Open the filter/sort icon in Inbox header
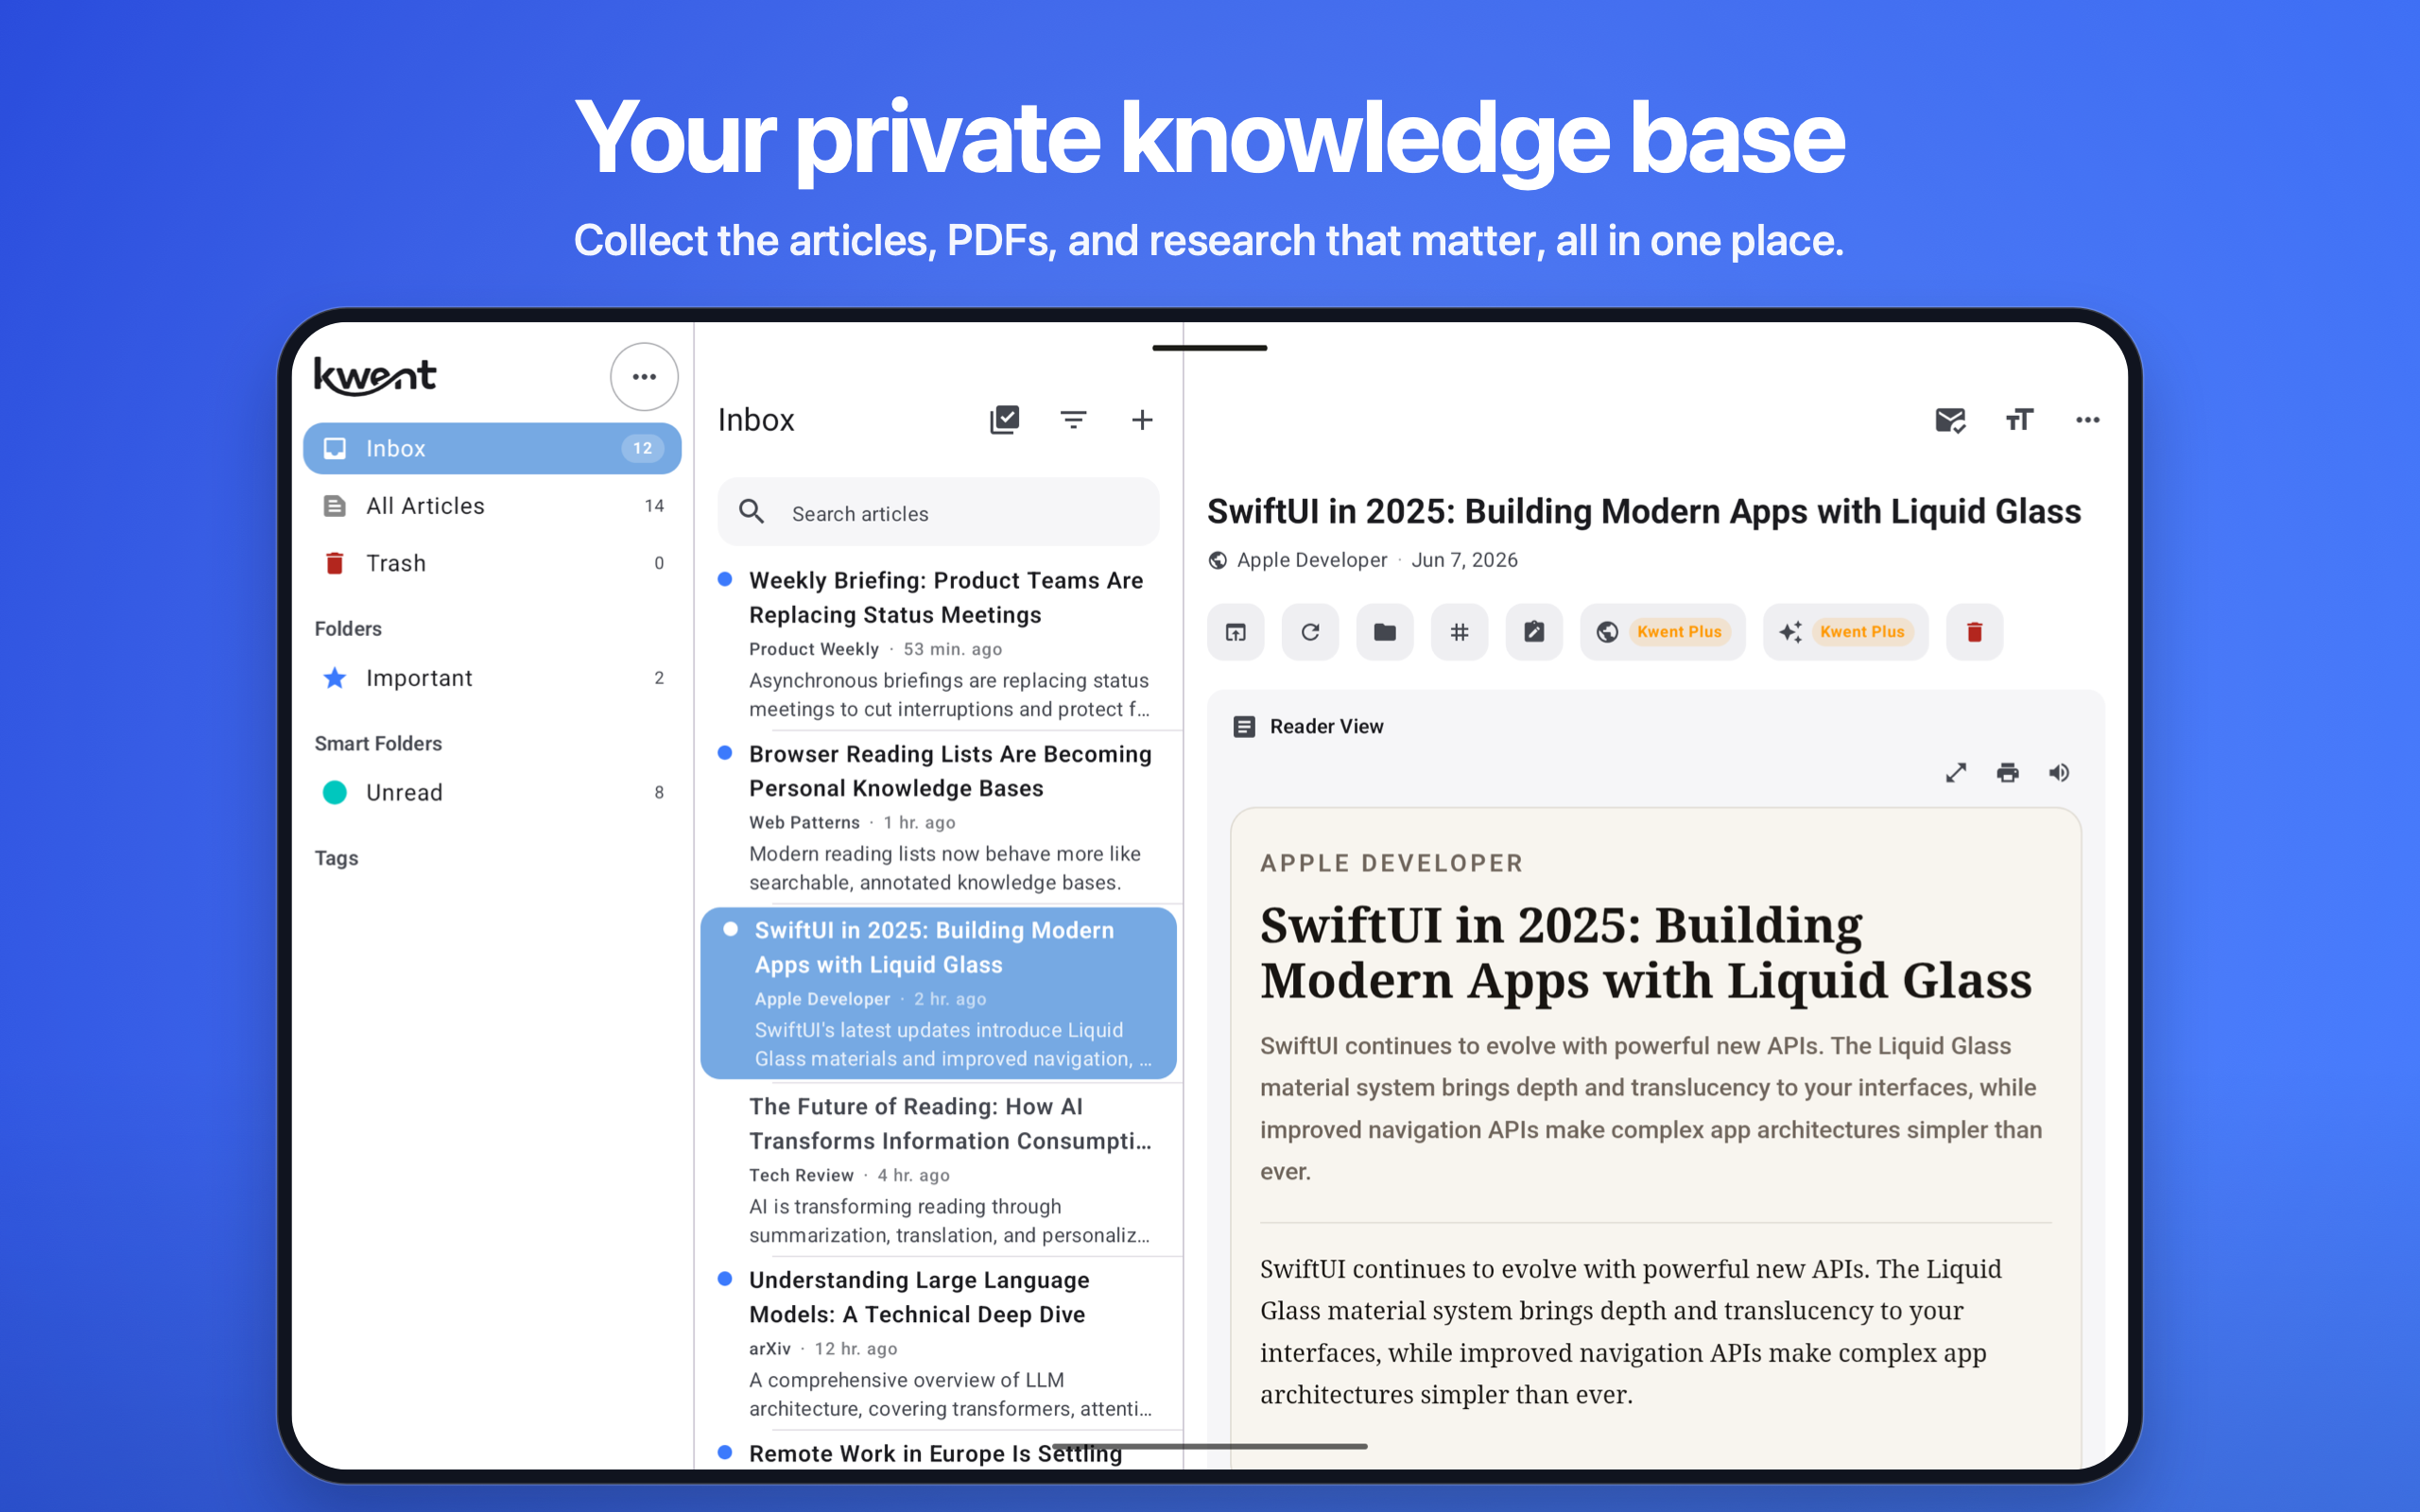 (1073, 420)
